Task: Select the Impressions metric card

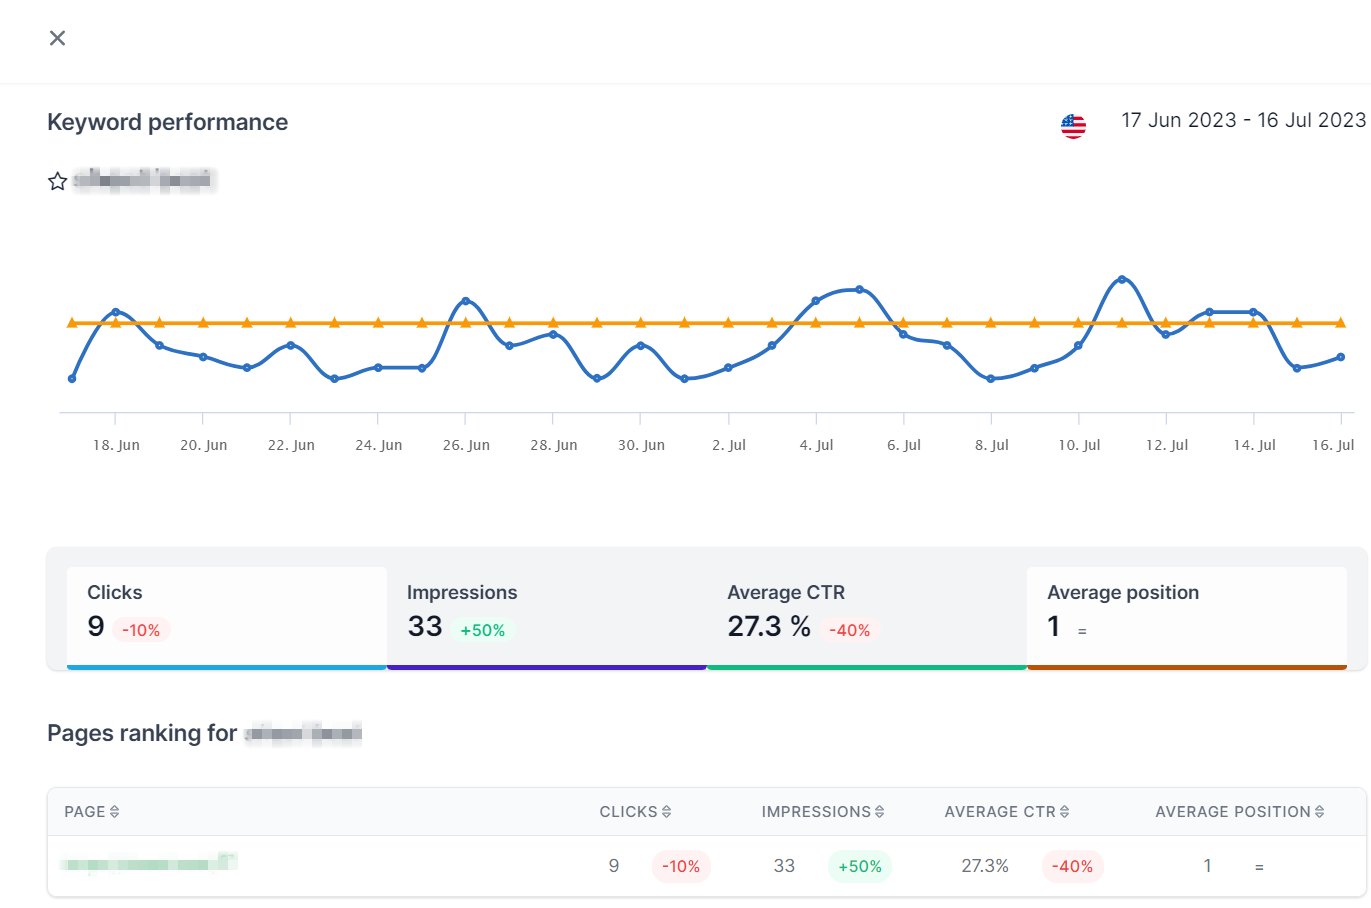Action: pyautogui.click(x=547, y=618)
